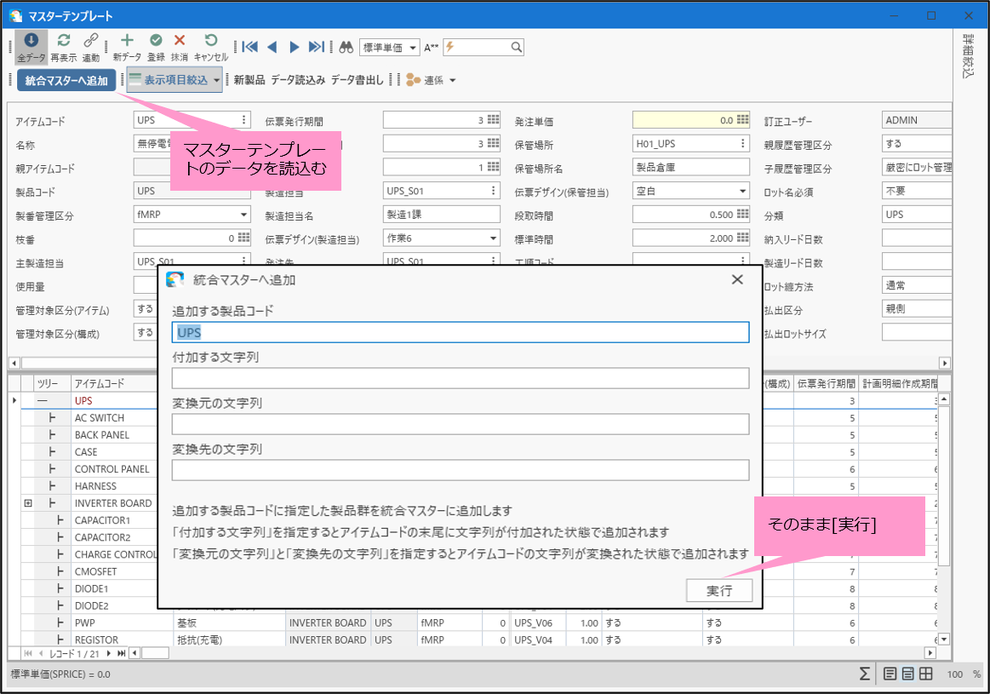This screenshot has height=694, width=990.
Task: Open calculator icon in 標準時間 field
Action: click(742, 238)
